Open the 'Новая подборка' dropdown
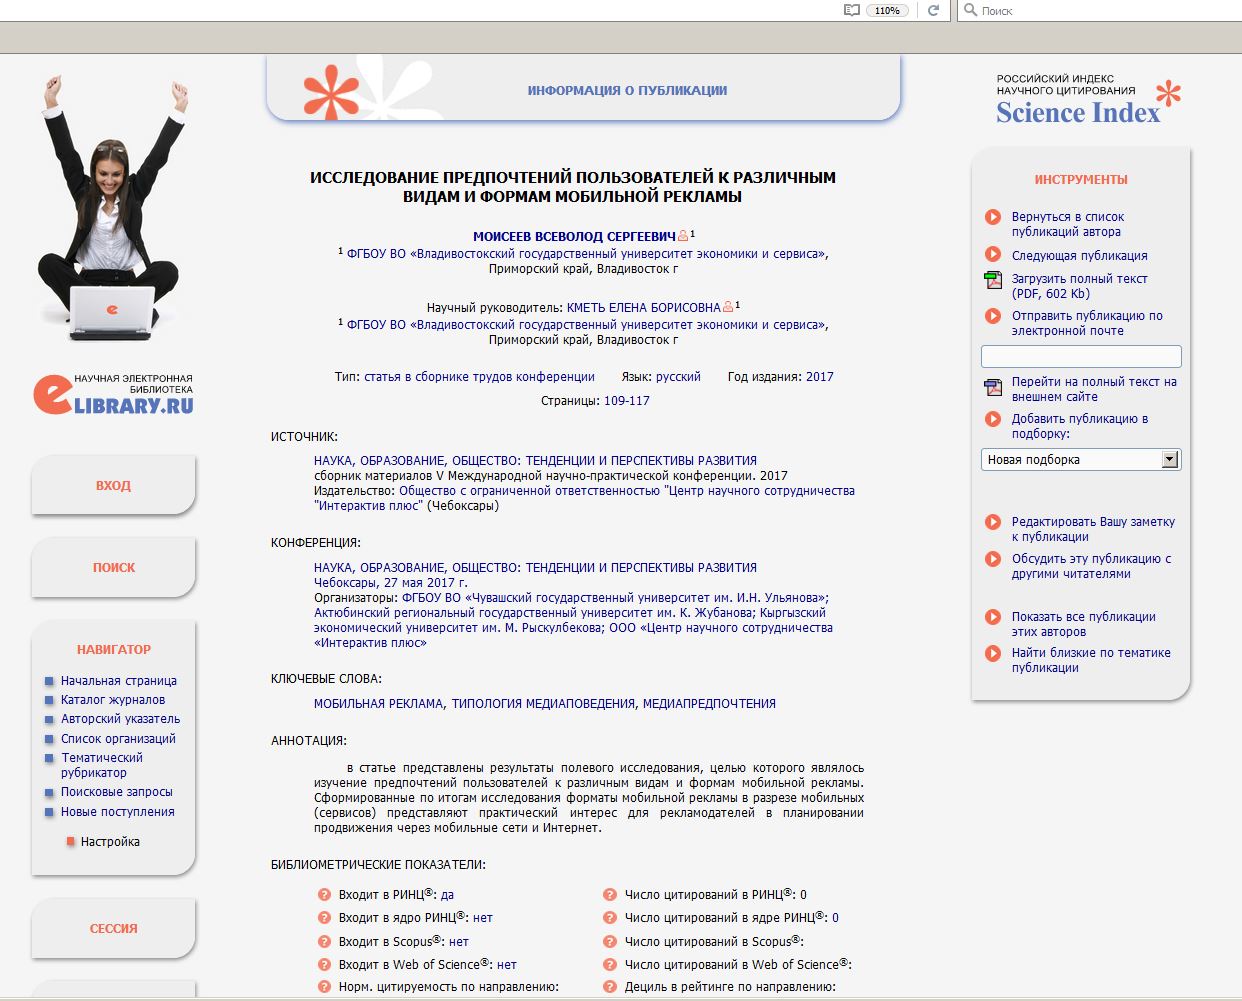 tap(1081, 460)
